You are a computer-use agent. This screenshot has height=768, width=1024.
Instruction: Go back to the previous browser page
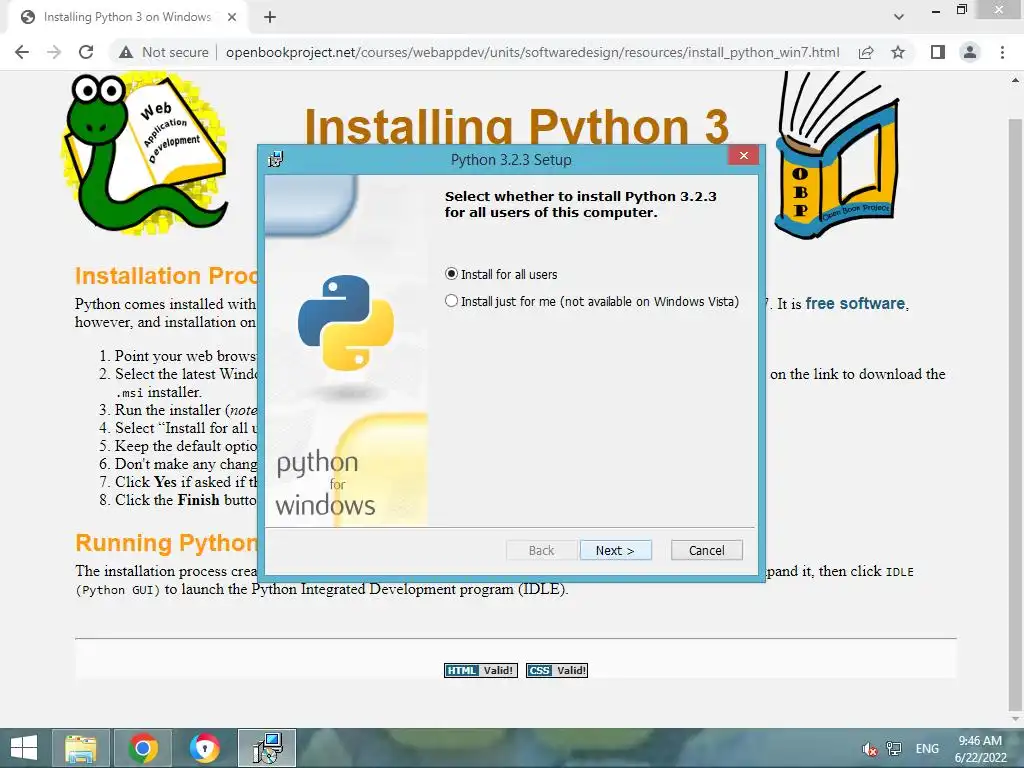22,52
